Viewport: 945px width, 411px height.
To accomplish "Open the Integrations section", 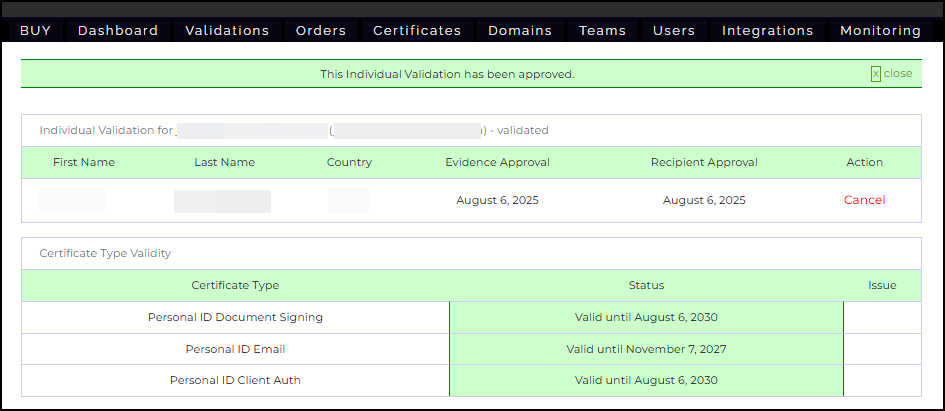I will [768, 31].
